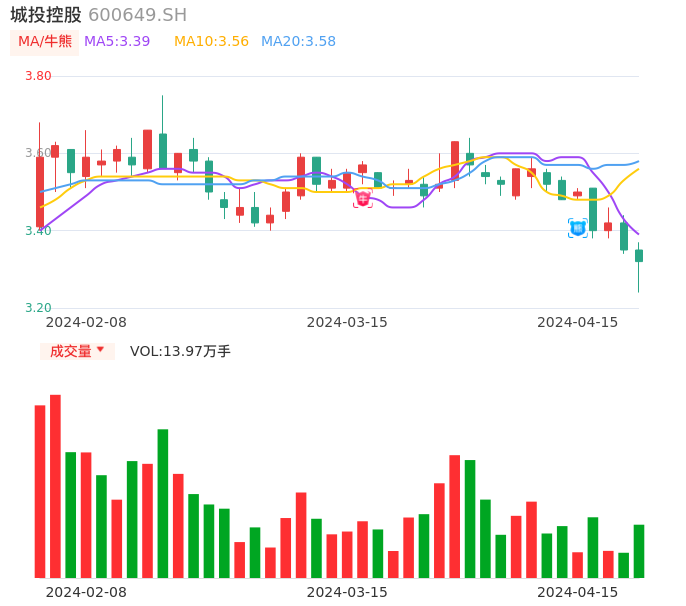The width and height of the screenshot is (686, 606).
Task: Click the red bull (牛) signal marker
Action: (362, 198)
